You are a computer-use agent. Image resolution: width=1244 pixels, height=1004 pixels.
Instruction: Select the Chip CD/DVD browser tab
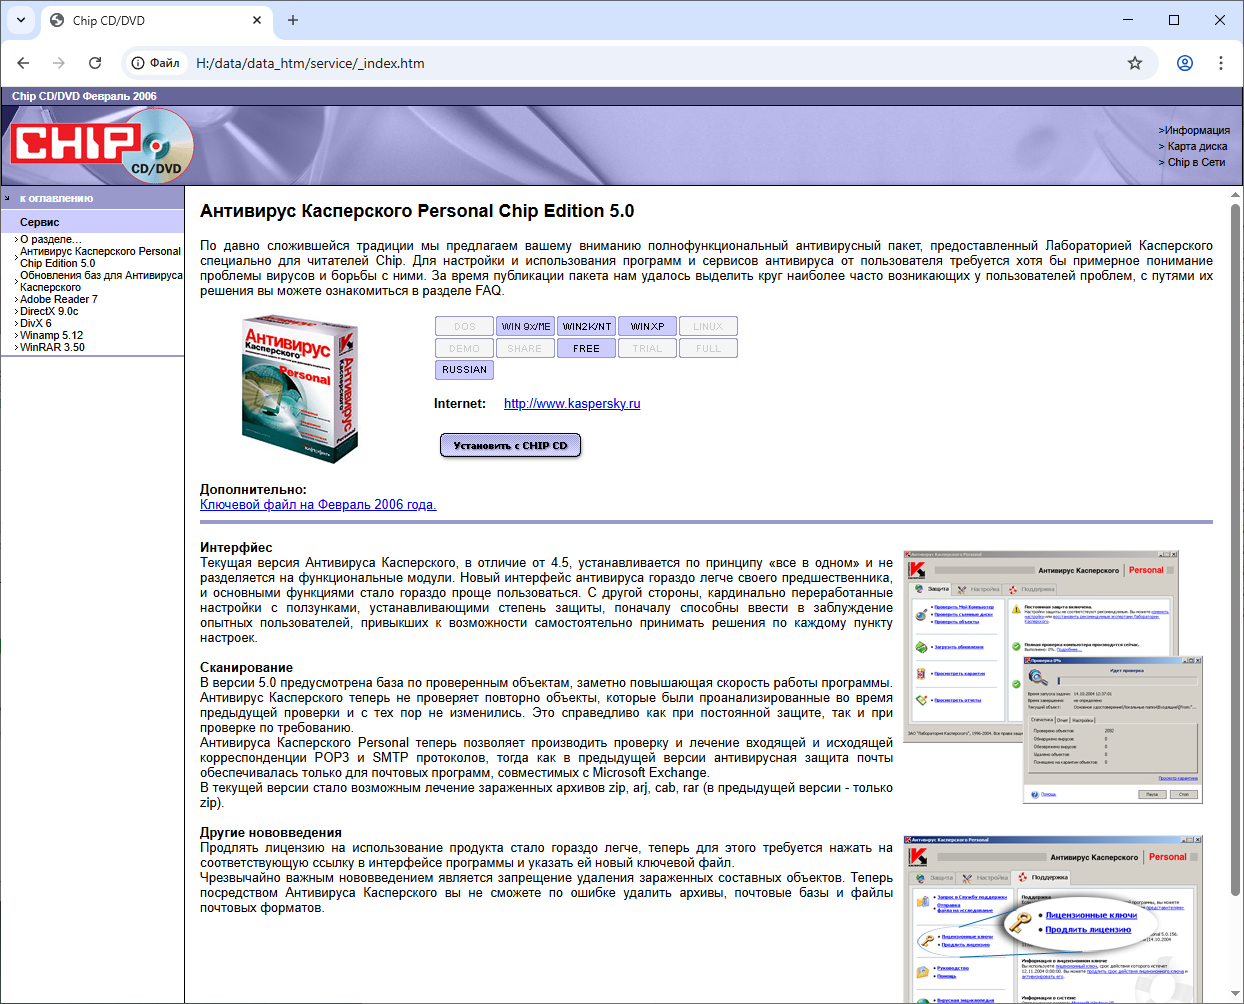pyautogui.click(x=155, y=20)
